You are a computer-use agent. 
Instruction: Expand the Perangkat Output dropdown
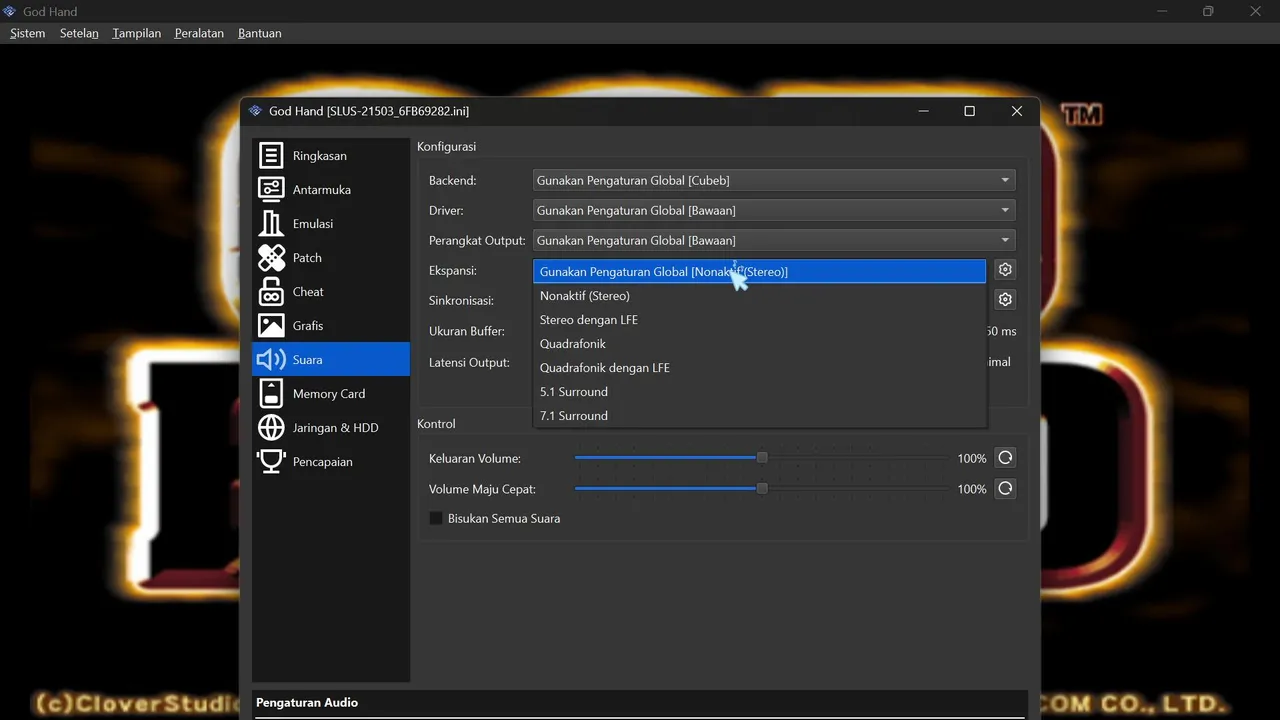click(x=774, y=241)
